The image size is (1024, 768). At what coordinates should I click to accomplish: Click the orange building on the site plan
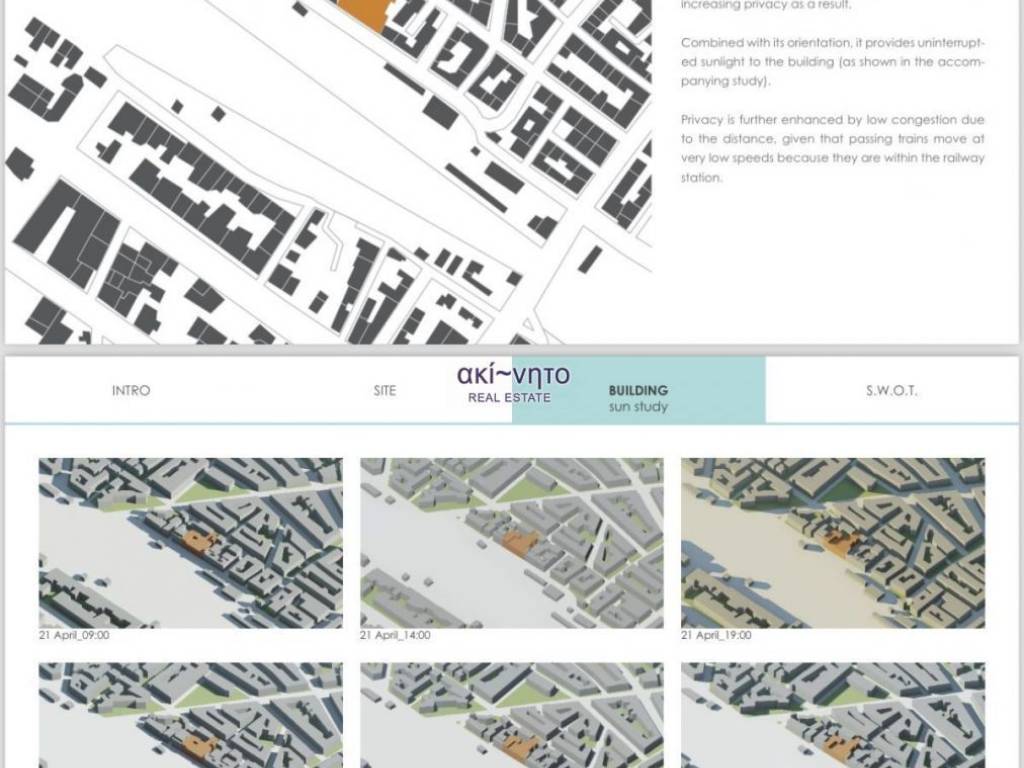pos(362,13)
